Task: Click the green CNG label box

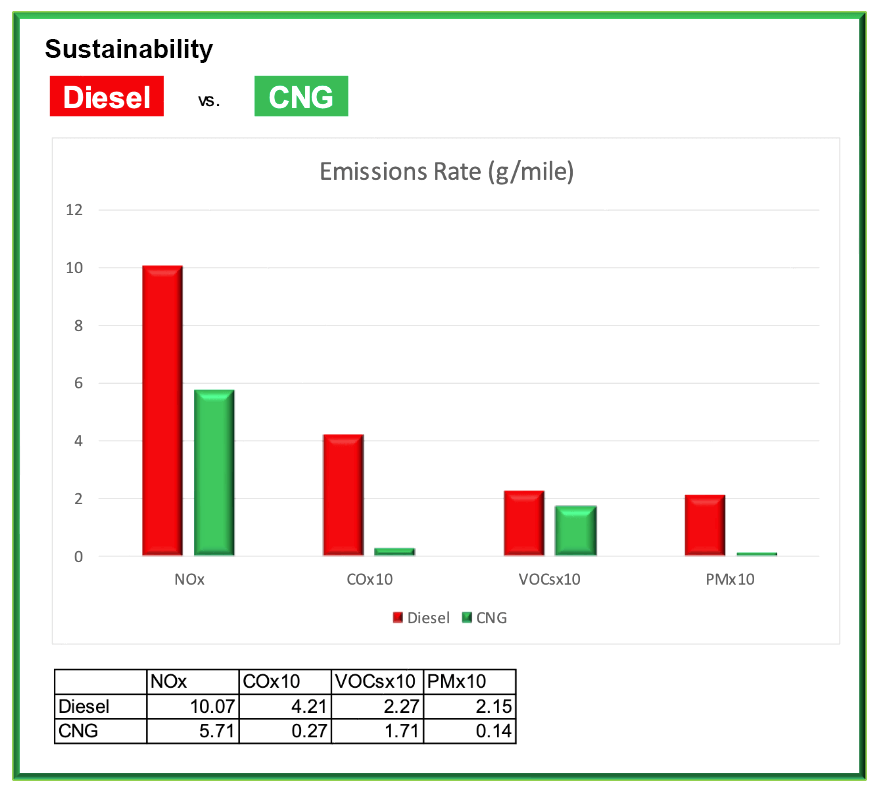Action: click(x=301, y=97)
